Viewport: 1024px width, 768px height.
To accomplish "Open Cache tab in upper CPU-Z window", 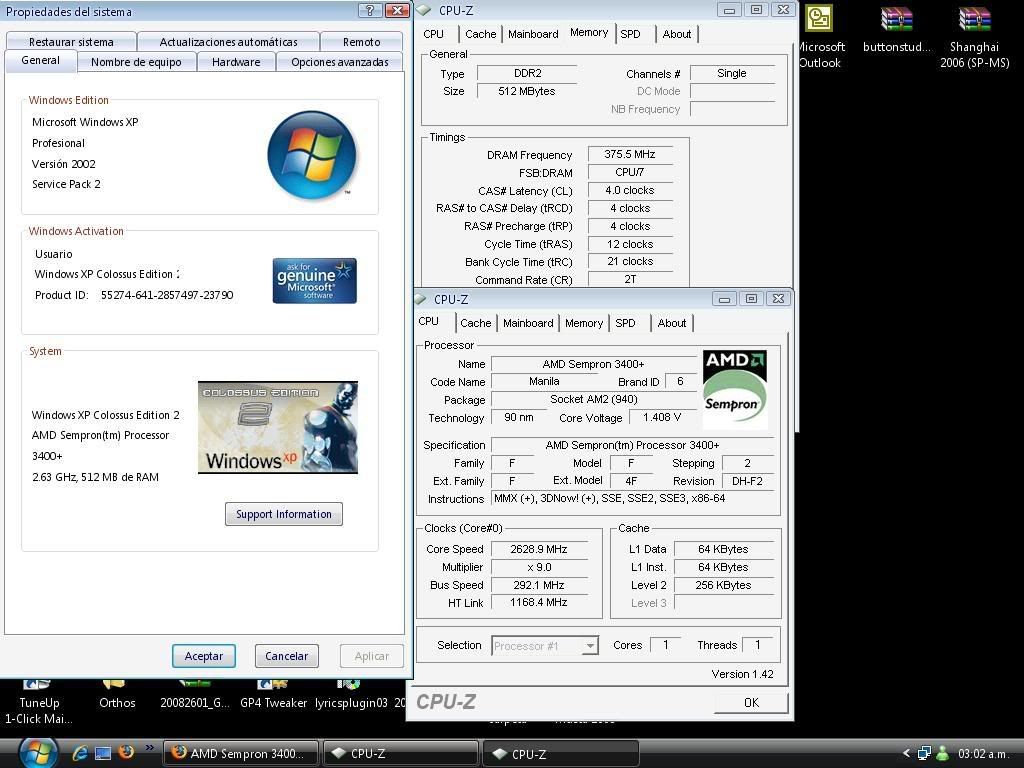I will point(481,34).
